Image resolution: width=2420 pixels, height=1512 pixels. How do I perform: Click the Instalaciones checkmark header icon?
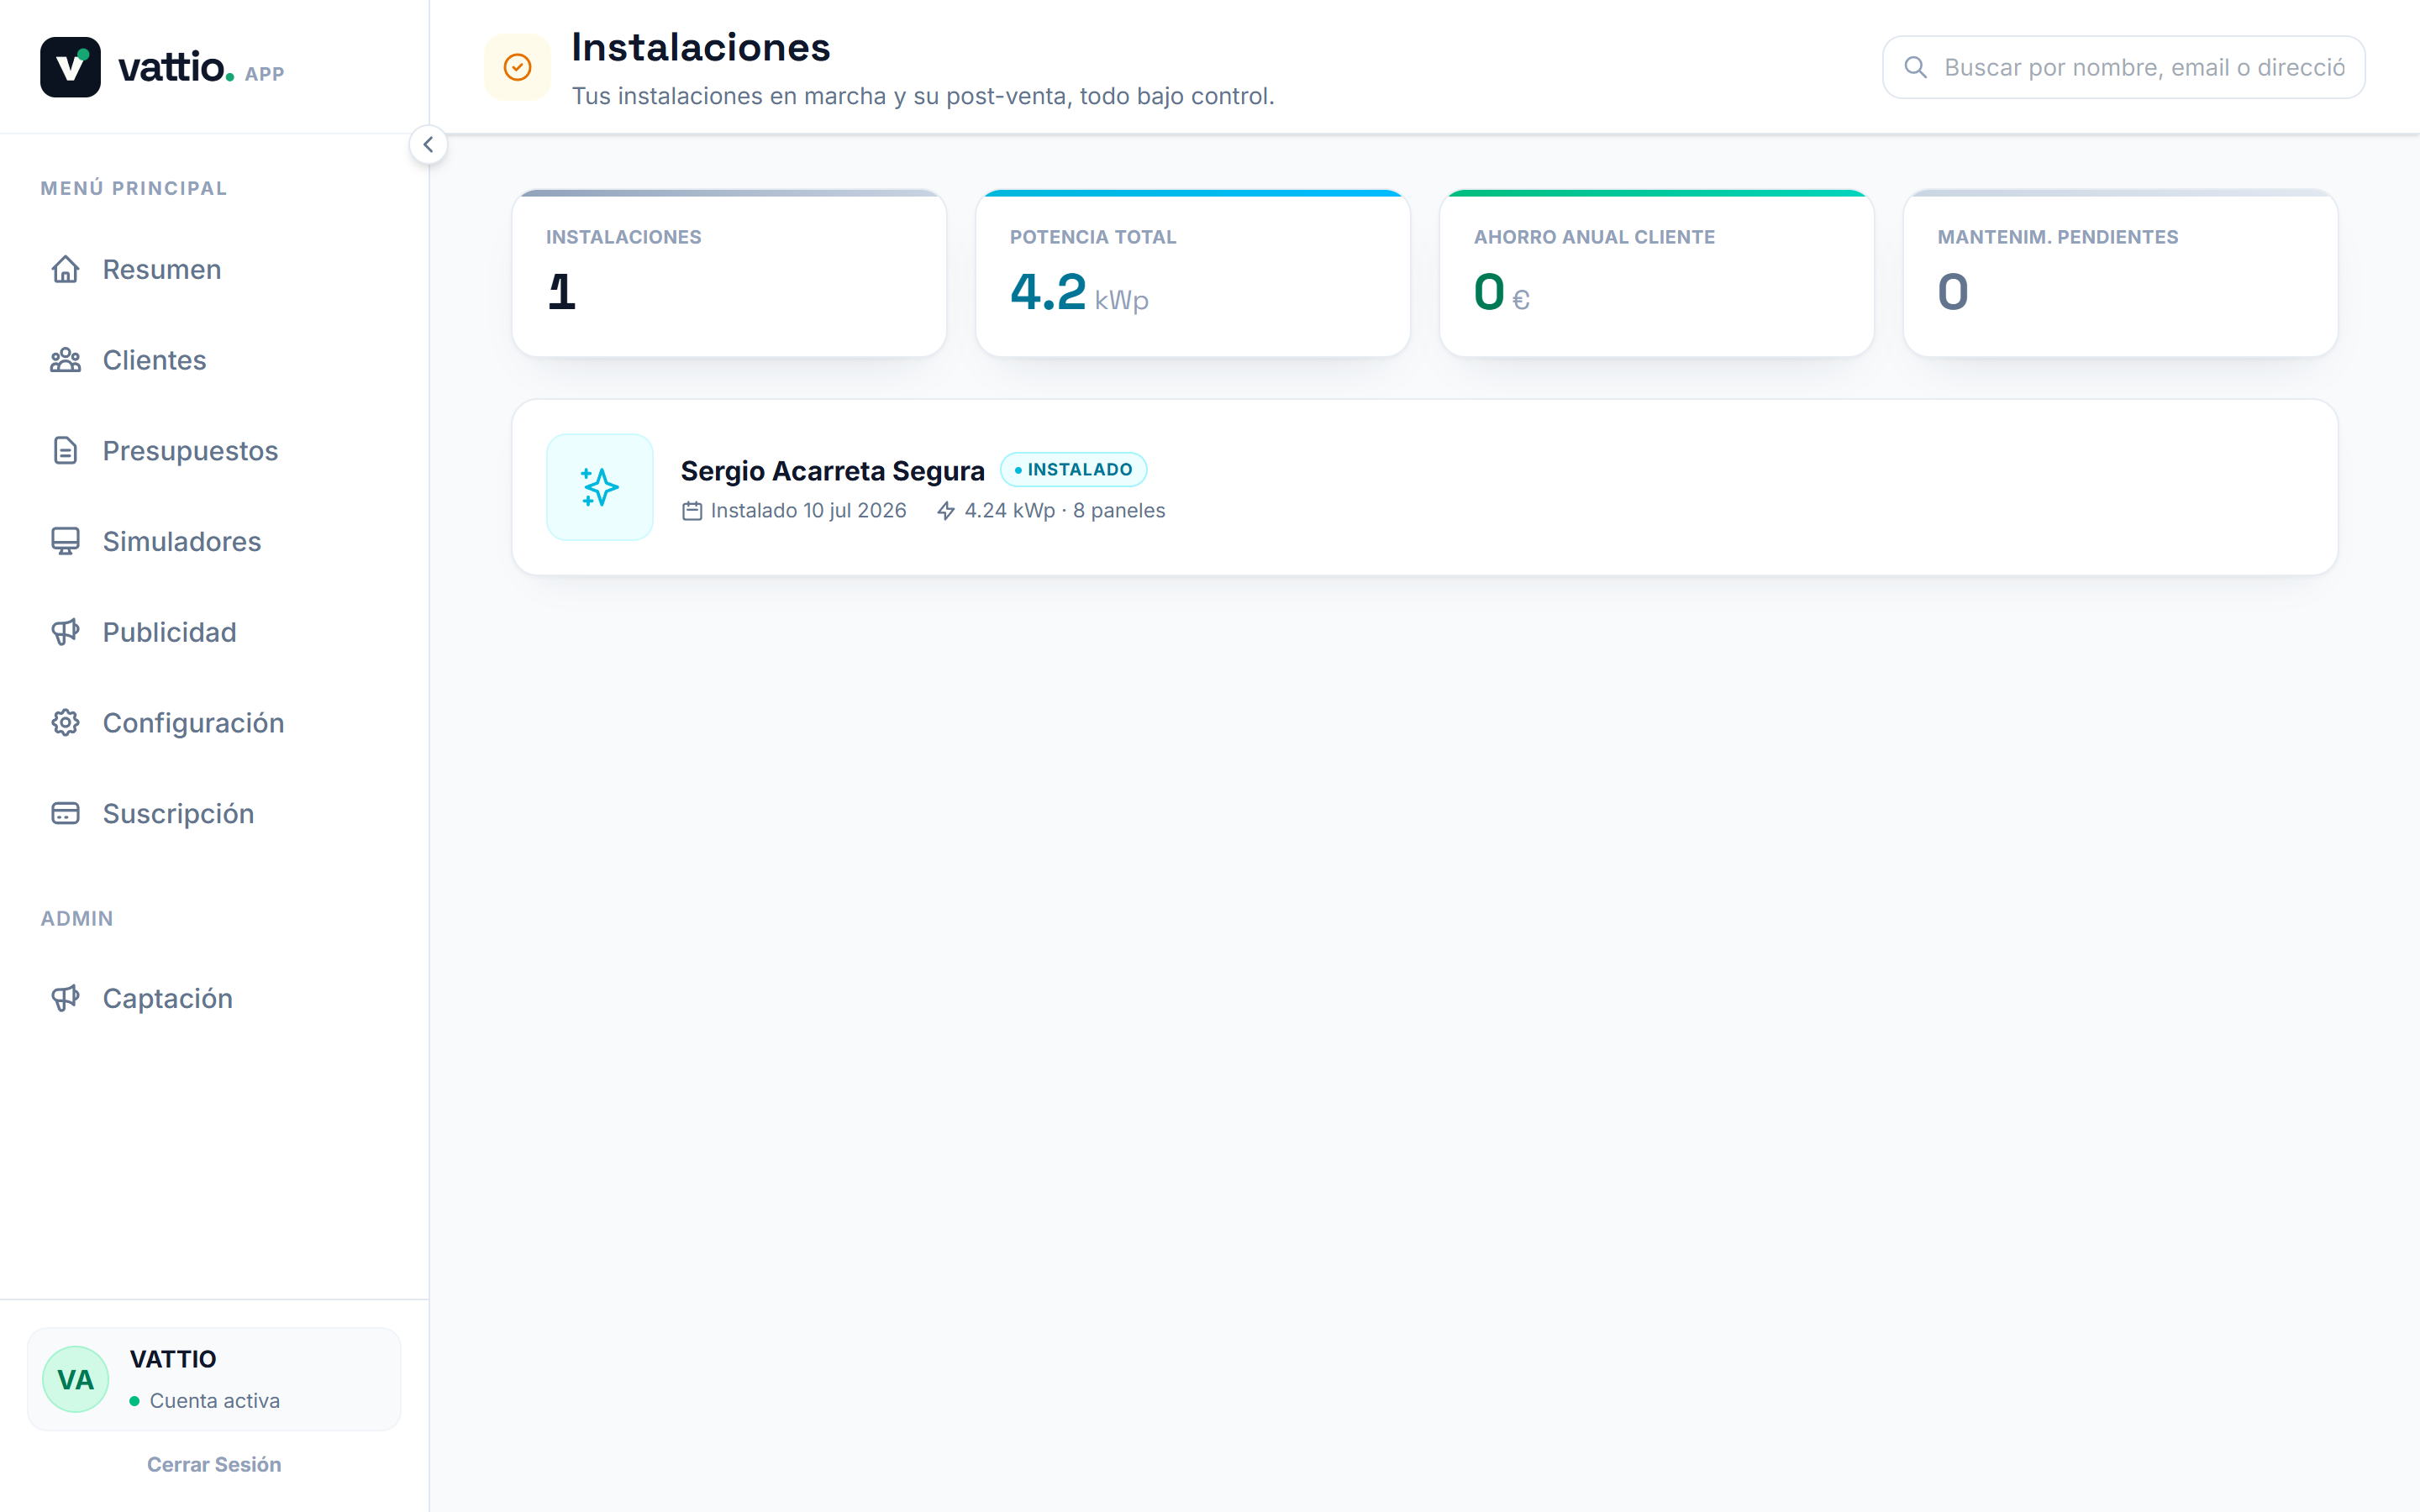coord(517,67)
